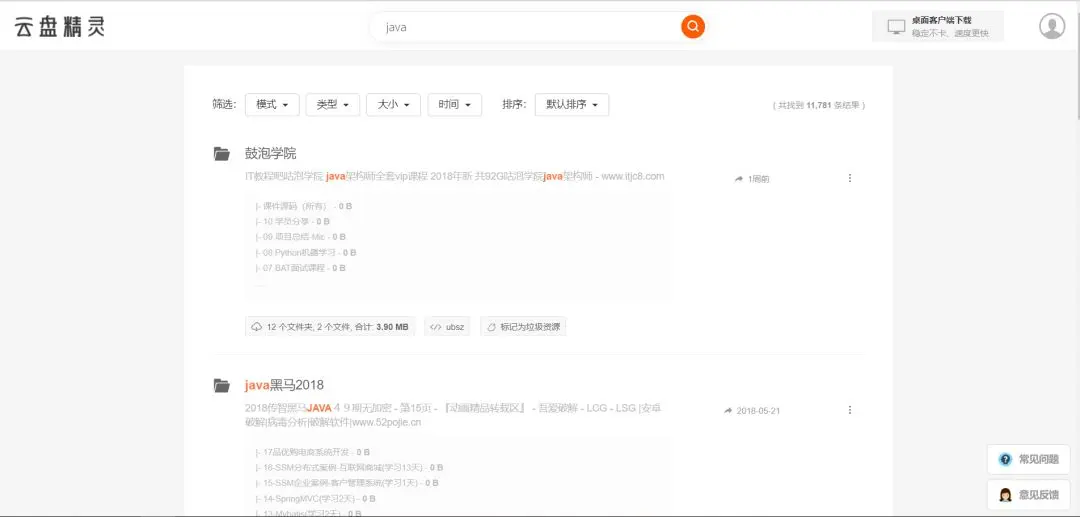Click 标记为垃圾资源 button
1080x517 pixels.
click(523, 327)
